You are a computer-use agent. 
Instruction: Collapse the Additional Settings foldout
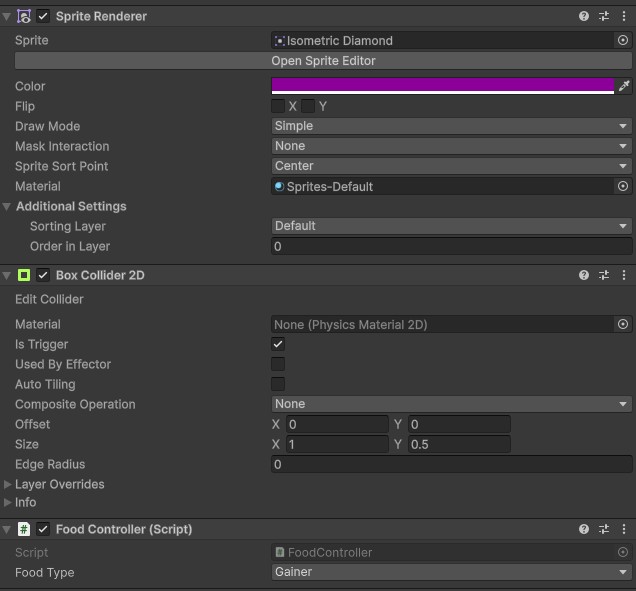[8, 206]
